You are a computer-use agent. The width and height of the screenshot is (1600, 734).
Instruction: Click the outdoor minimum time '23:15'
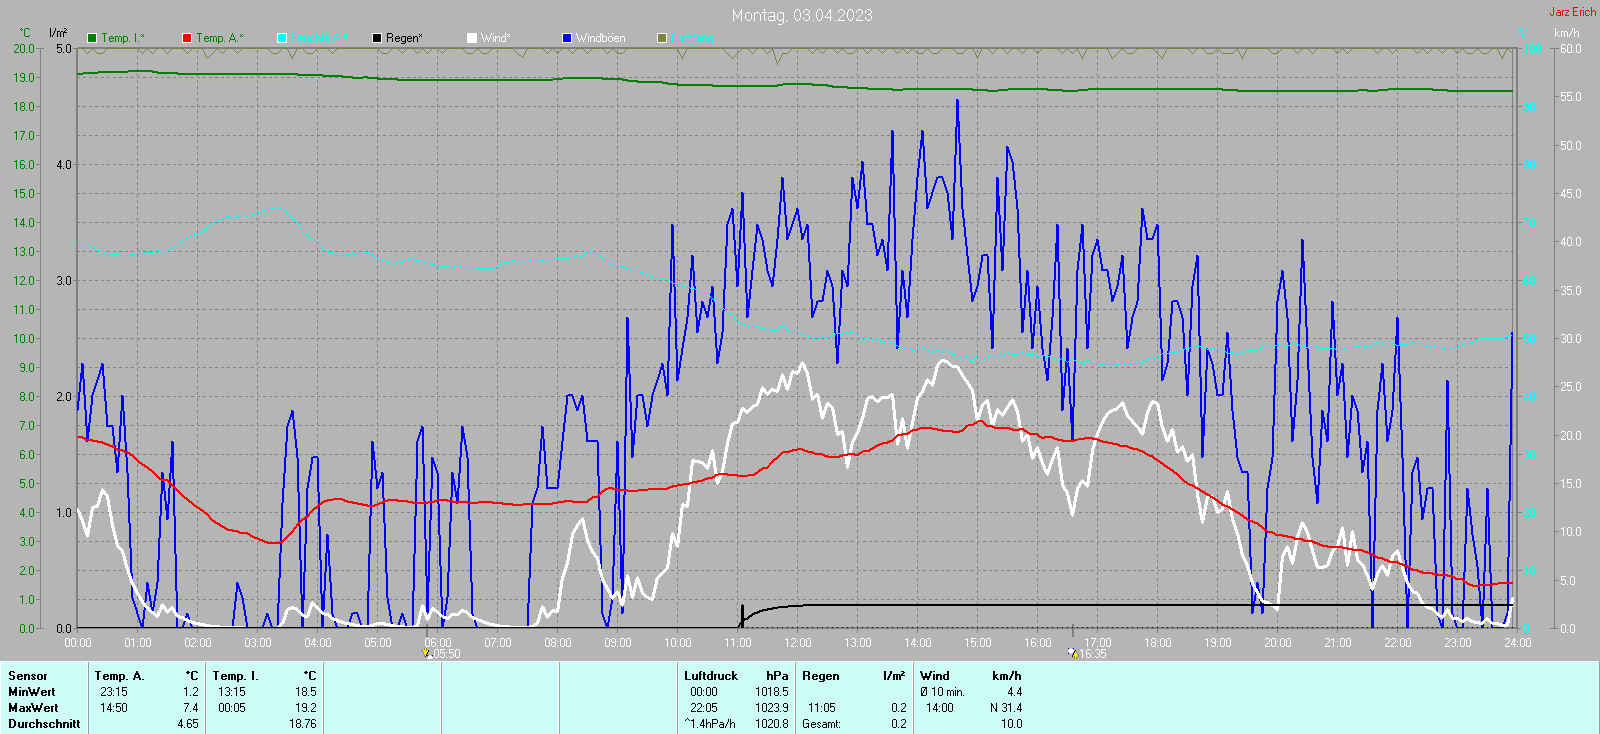coord(114,692)
